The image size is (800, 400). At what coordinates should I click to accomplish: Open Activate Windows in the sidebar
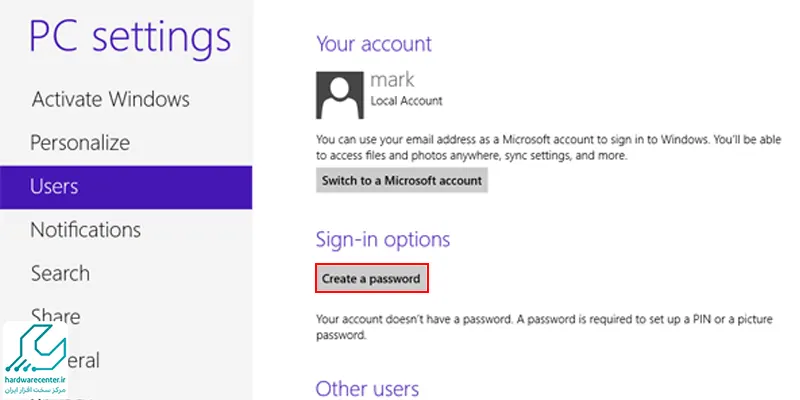(x=111, y=99)
